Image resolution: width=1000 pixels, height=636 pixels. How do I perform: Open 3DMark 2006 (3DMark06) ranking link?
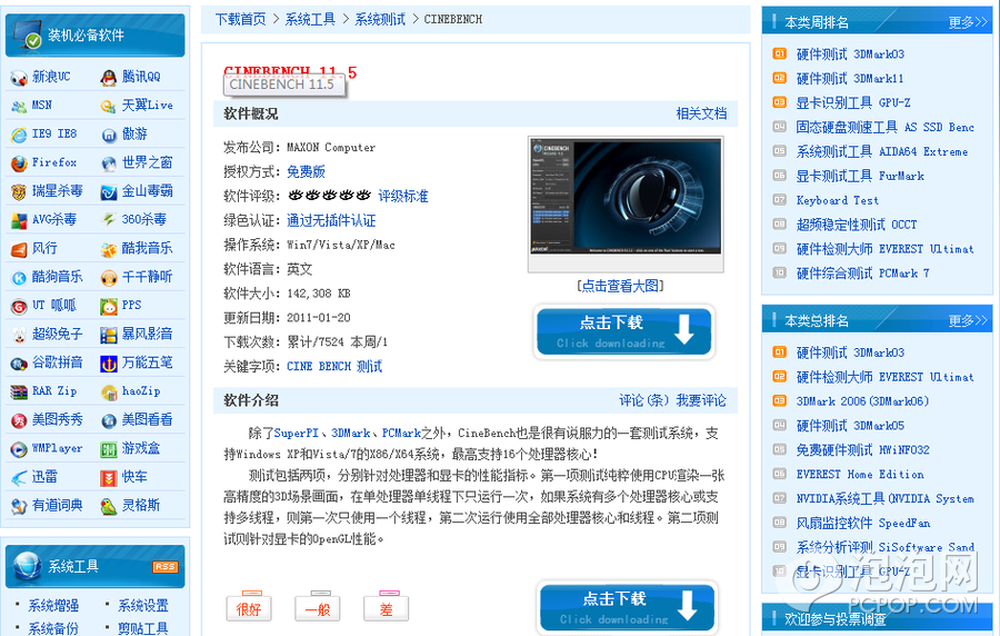(x=862, y=401)
